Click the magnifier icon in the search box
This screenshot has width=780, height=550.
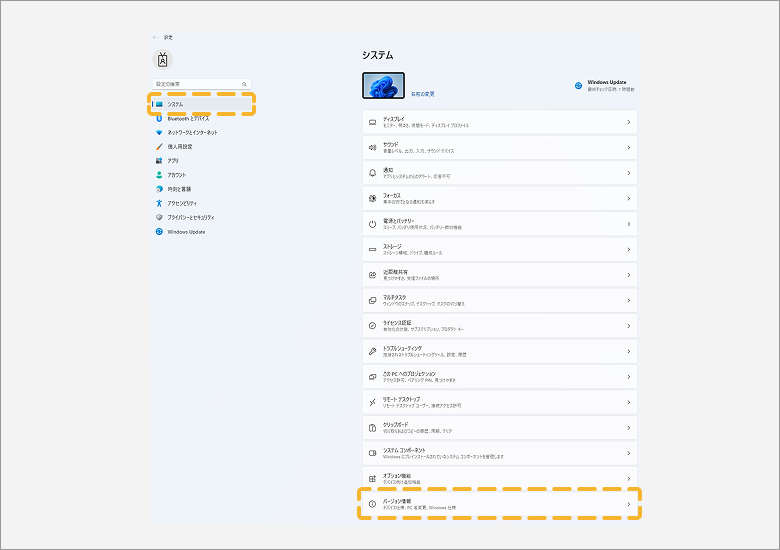[244, 84]
